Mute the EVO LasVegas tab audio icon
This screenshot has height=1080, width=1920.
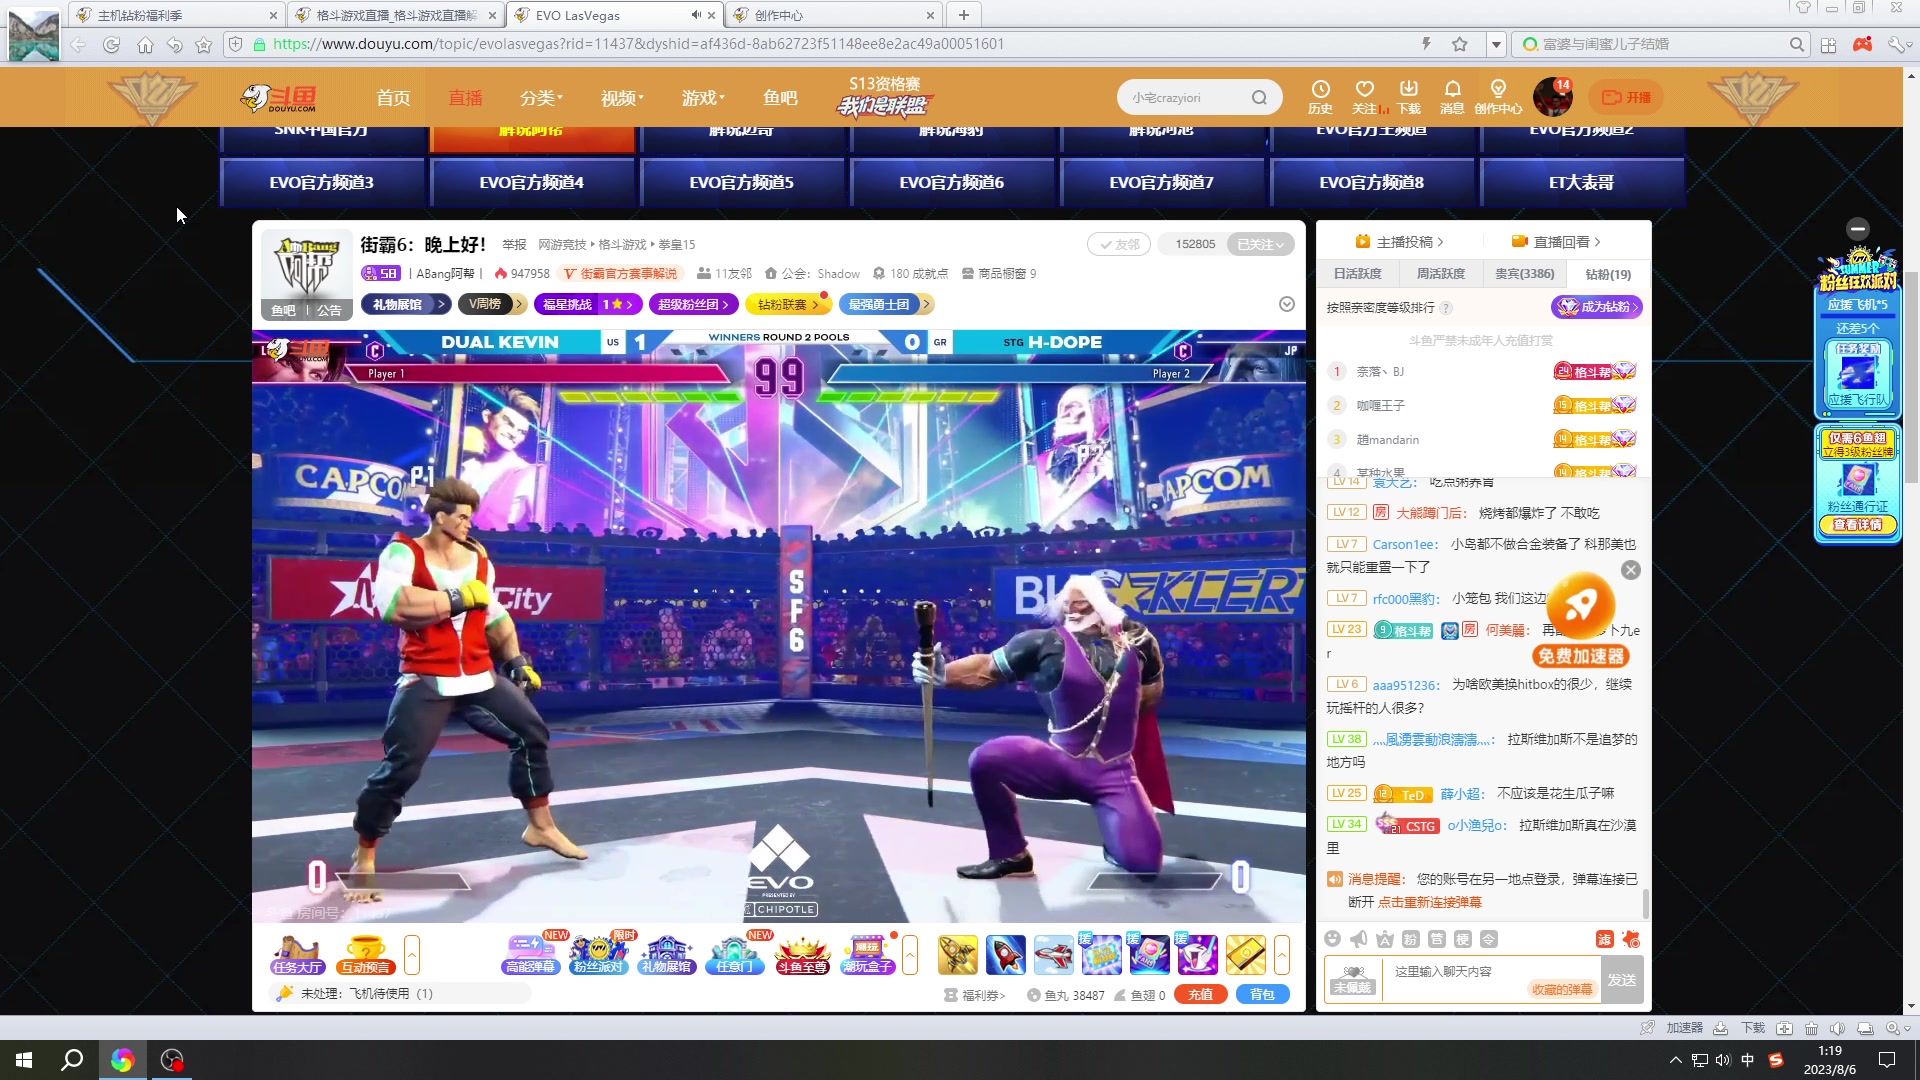tap(695, 15)
